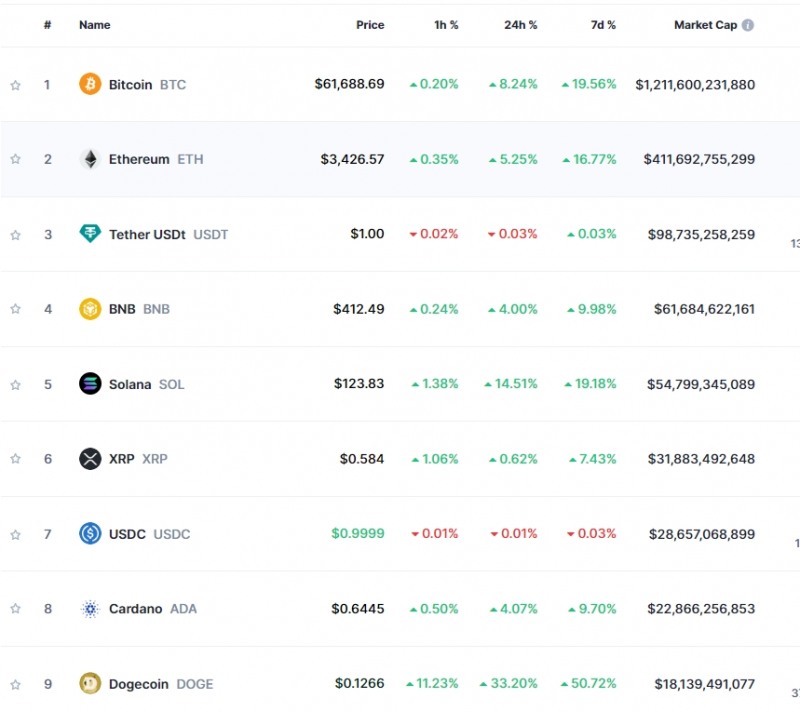Click the Dogecoin logo icon
Screen dimensions: 800x712
click(x=90, y=684)
